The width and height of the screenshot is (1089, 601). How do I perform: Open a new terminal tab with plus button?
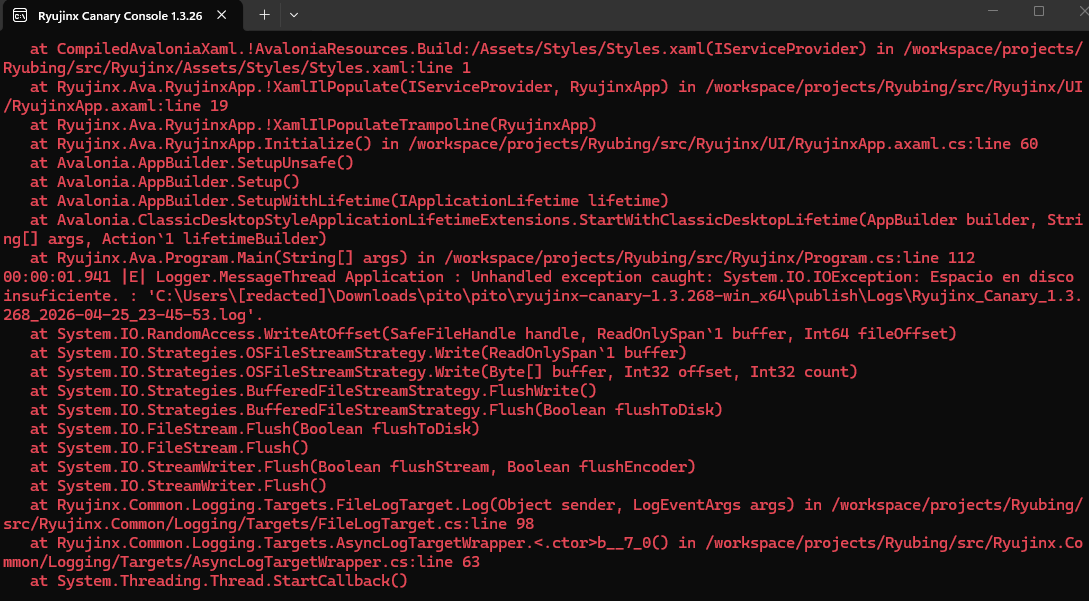tap(265, 15)
